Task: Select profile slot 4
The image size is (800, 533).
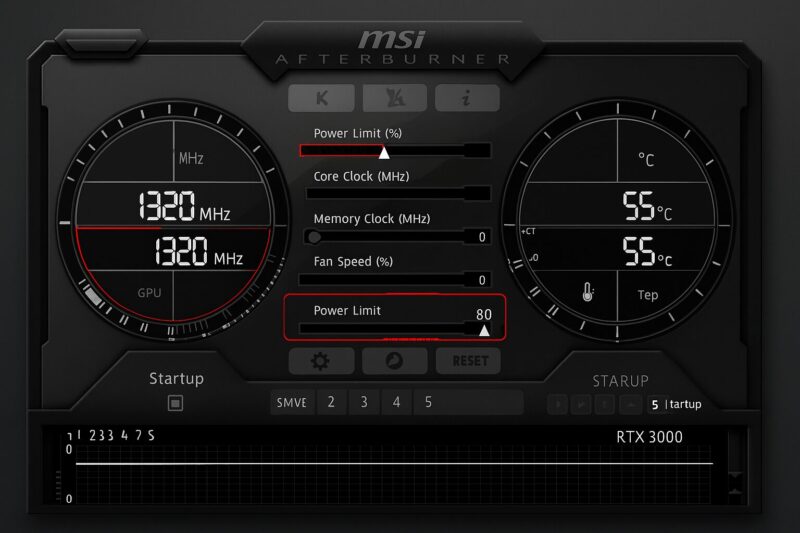Action: [x=396, y=402]
